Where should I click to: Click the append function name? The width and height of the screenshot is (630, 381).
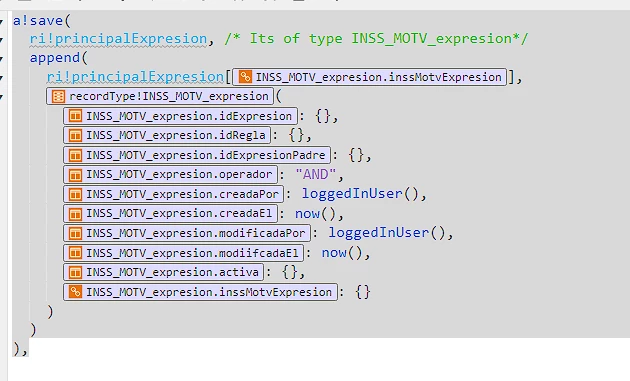(55, 58)
